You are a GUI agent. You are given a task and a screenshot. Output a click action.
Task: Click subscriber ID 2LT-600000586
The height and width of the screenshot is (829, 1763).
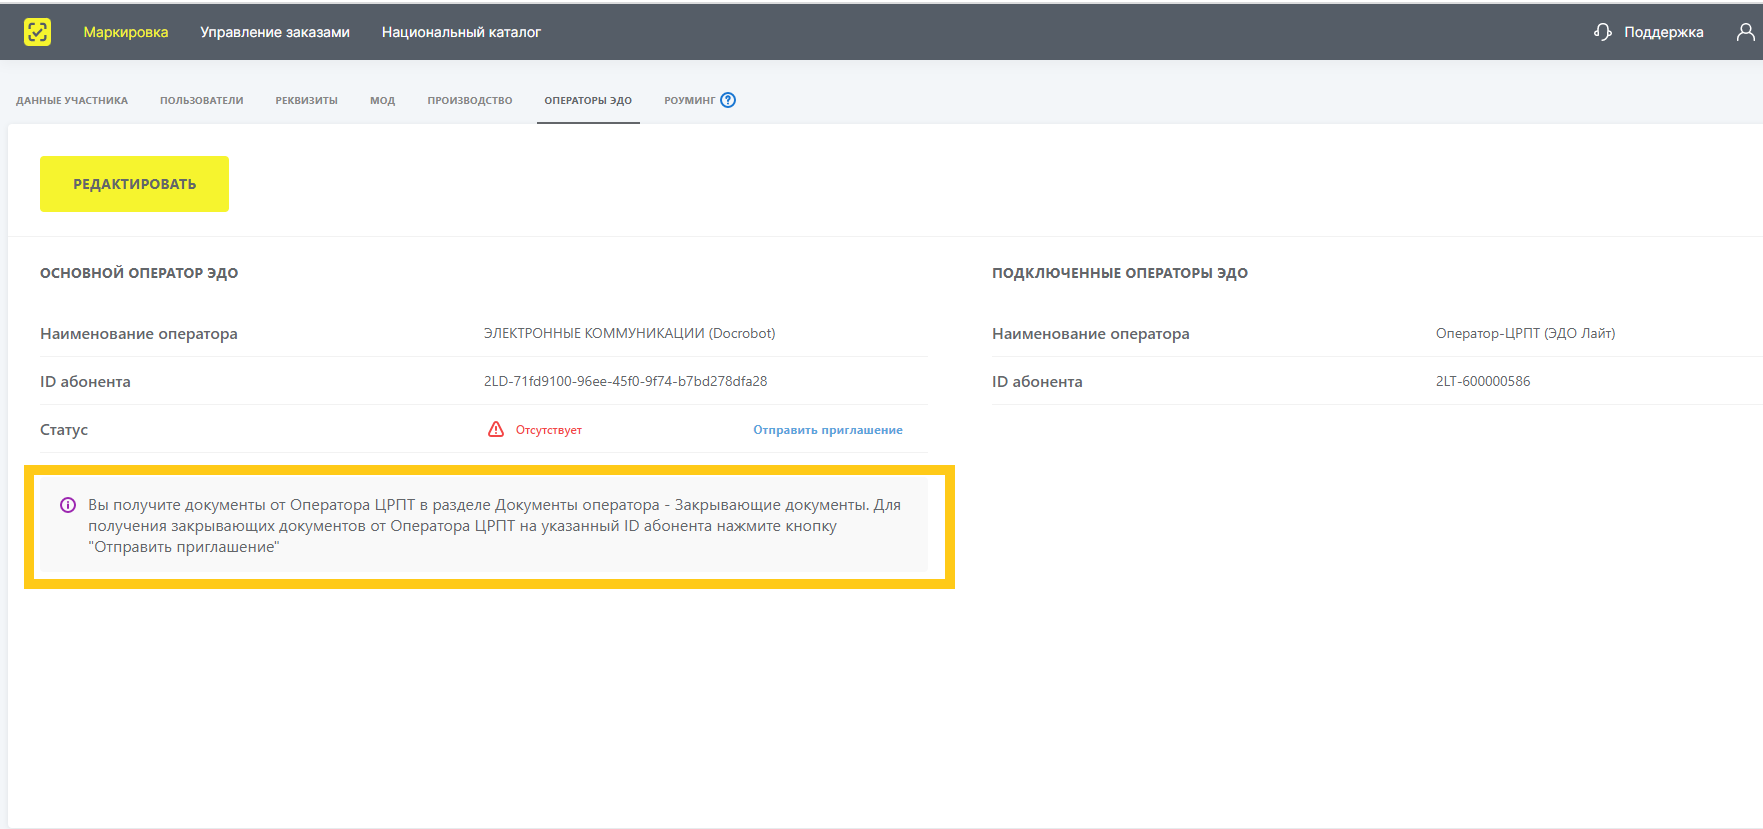(1483, 381)
